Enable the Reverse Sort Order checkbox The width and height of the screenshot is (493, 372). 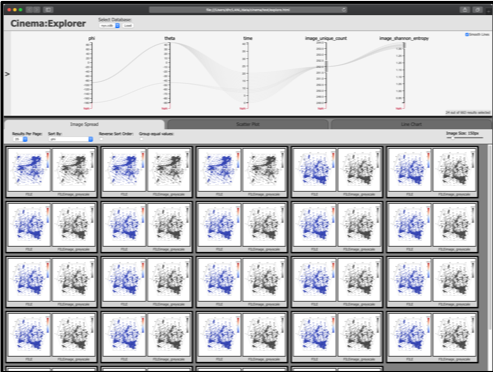(x=101, y=139)
